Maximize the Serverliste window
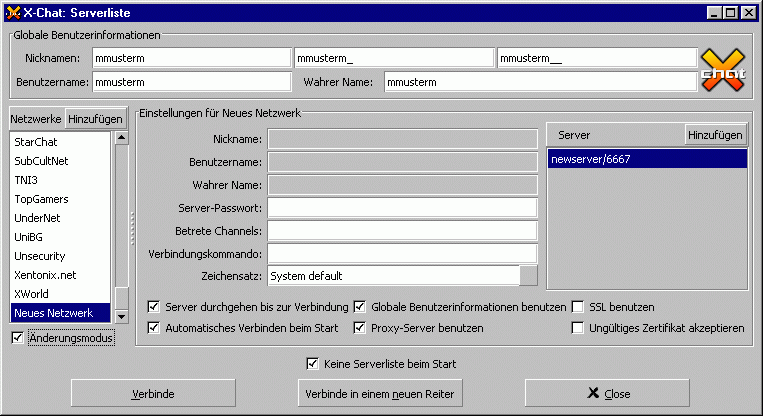763x416 pixels. [730, 13]
